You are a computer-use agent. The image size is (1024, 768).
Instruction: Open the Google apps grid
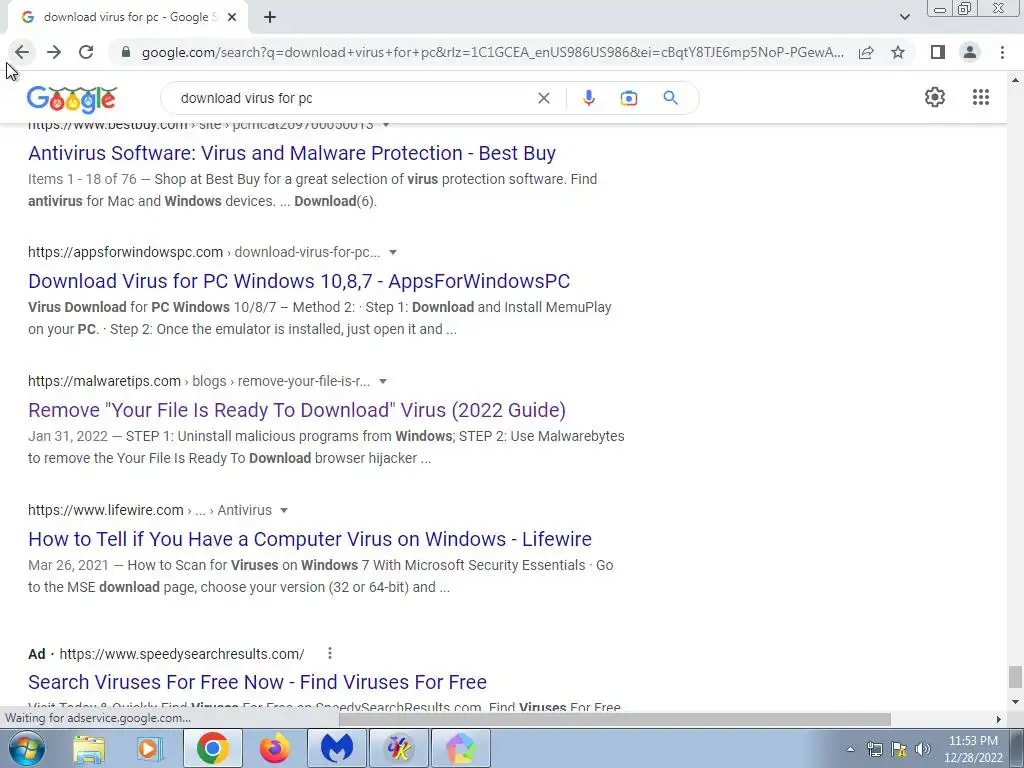coord(980,97)
